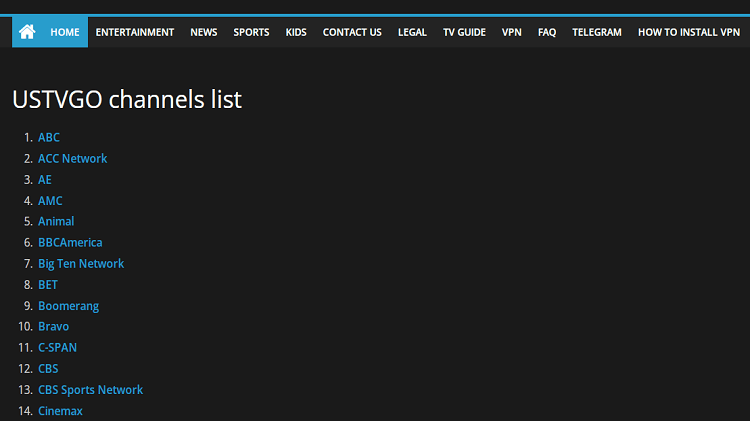Open the C-SPAN channel
The height and width of the screenshot is (421, 750).
[57, 347]
